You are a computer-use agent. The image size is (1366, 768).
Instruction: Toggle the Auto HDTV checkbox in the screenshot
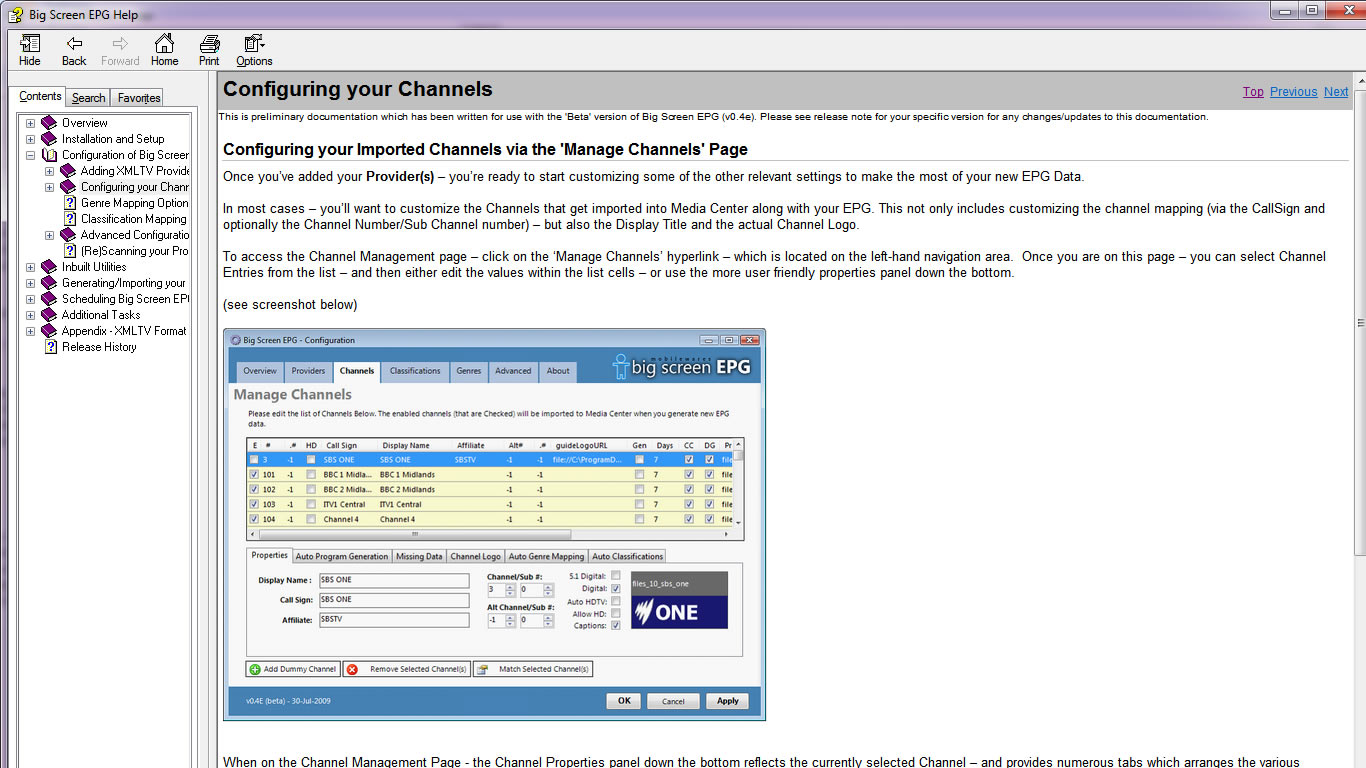point(616,601)
